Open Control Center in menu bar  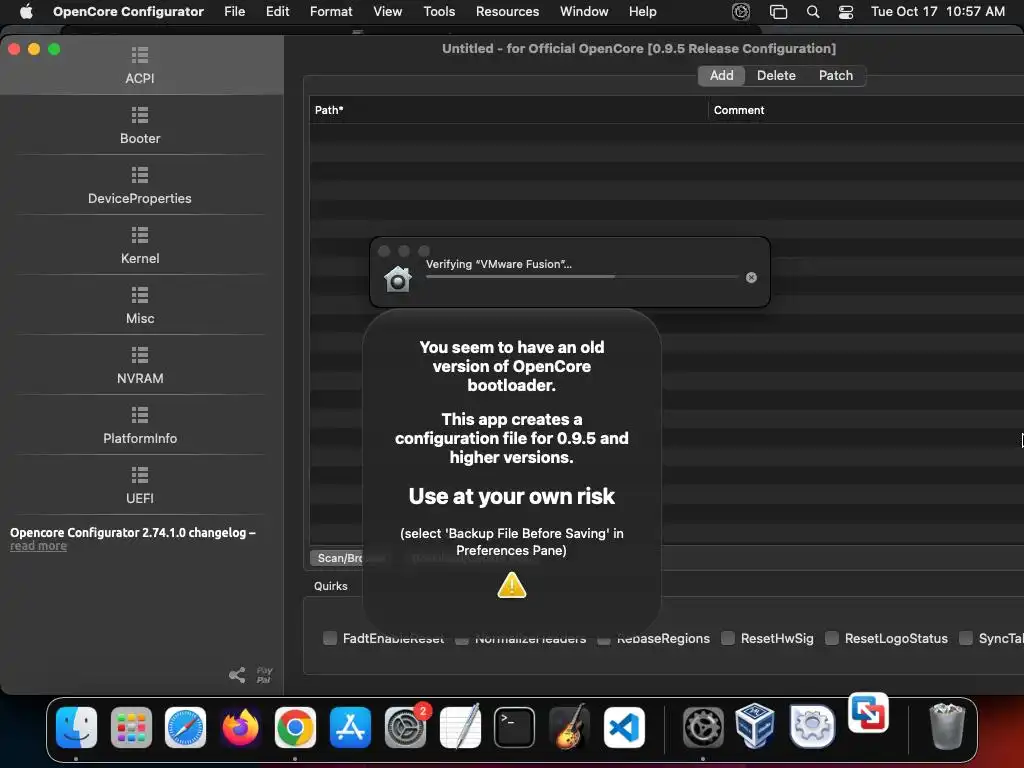846,12
